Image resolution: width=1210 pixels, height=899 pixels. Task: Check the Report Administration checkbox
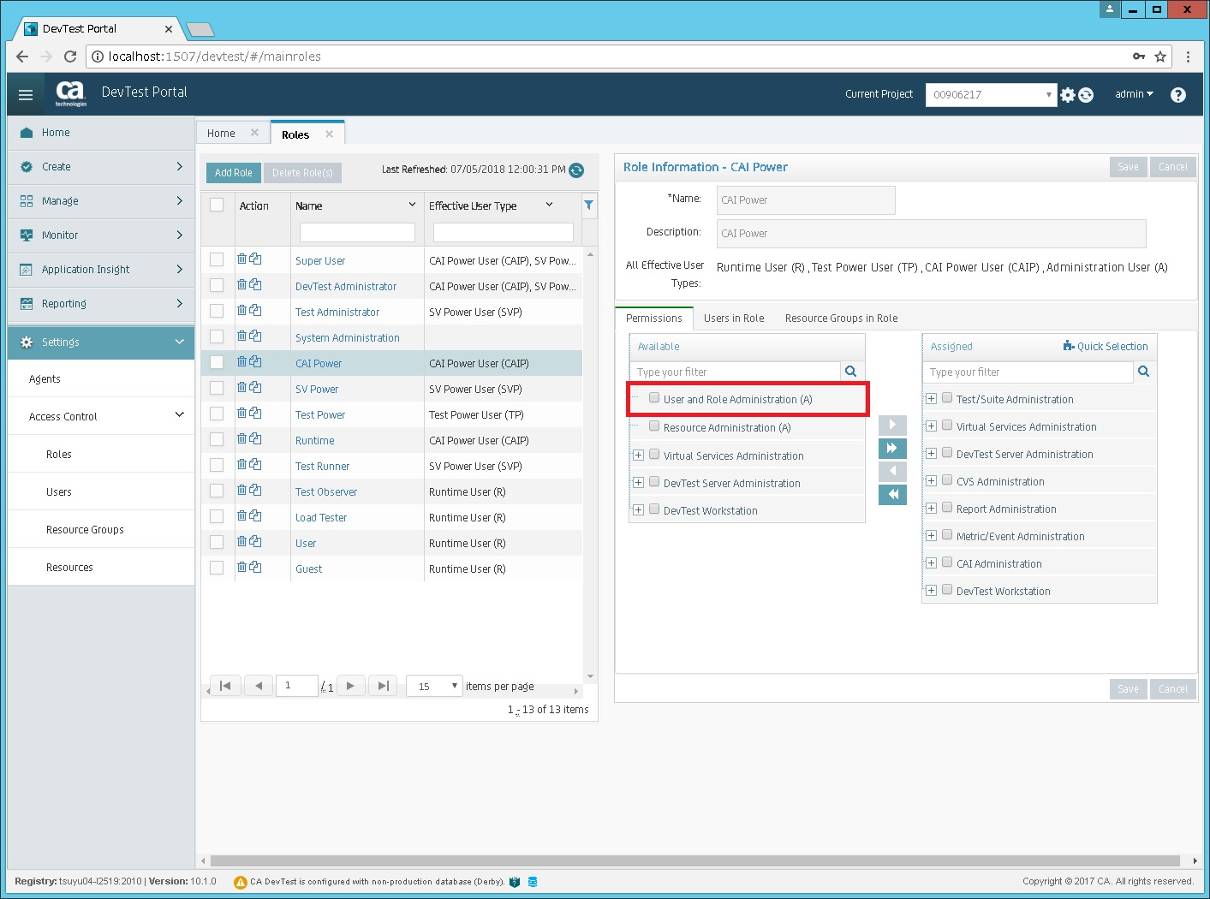(x=947, y=508)
